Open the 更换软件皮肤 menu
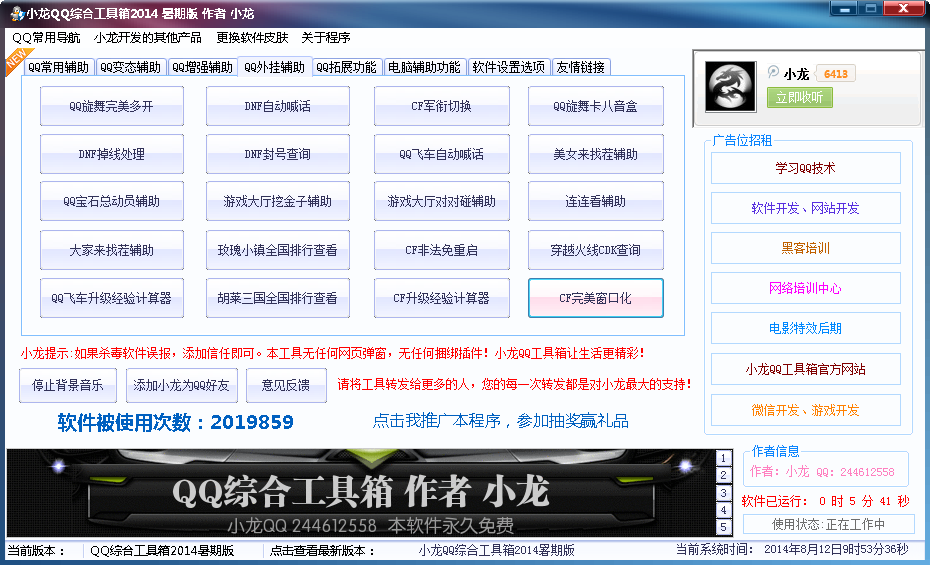 [x=252, y=38]
